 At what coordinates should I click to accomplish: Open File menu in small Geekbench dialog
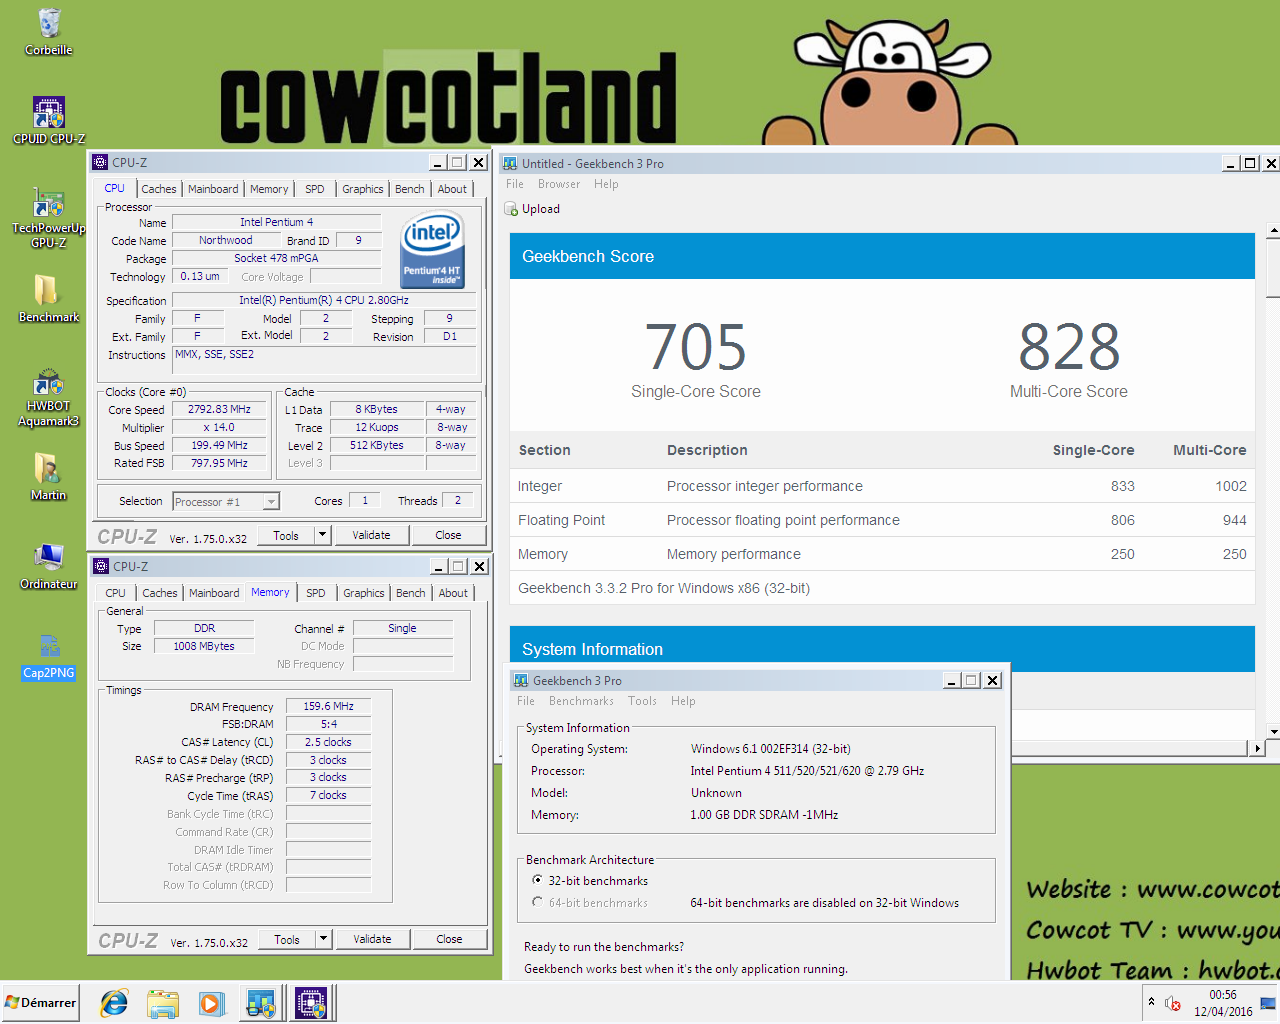(526, 701)
